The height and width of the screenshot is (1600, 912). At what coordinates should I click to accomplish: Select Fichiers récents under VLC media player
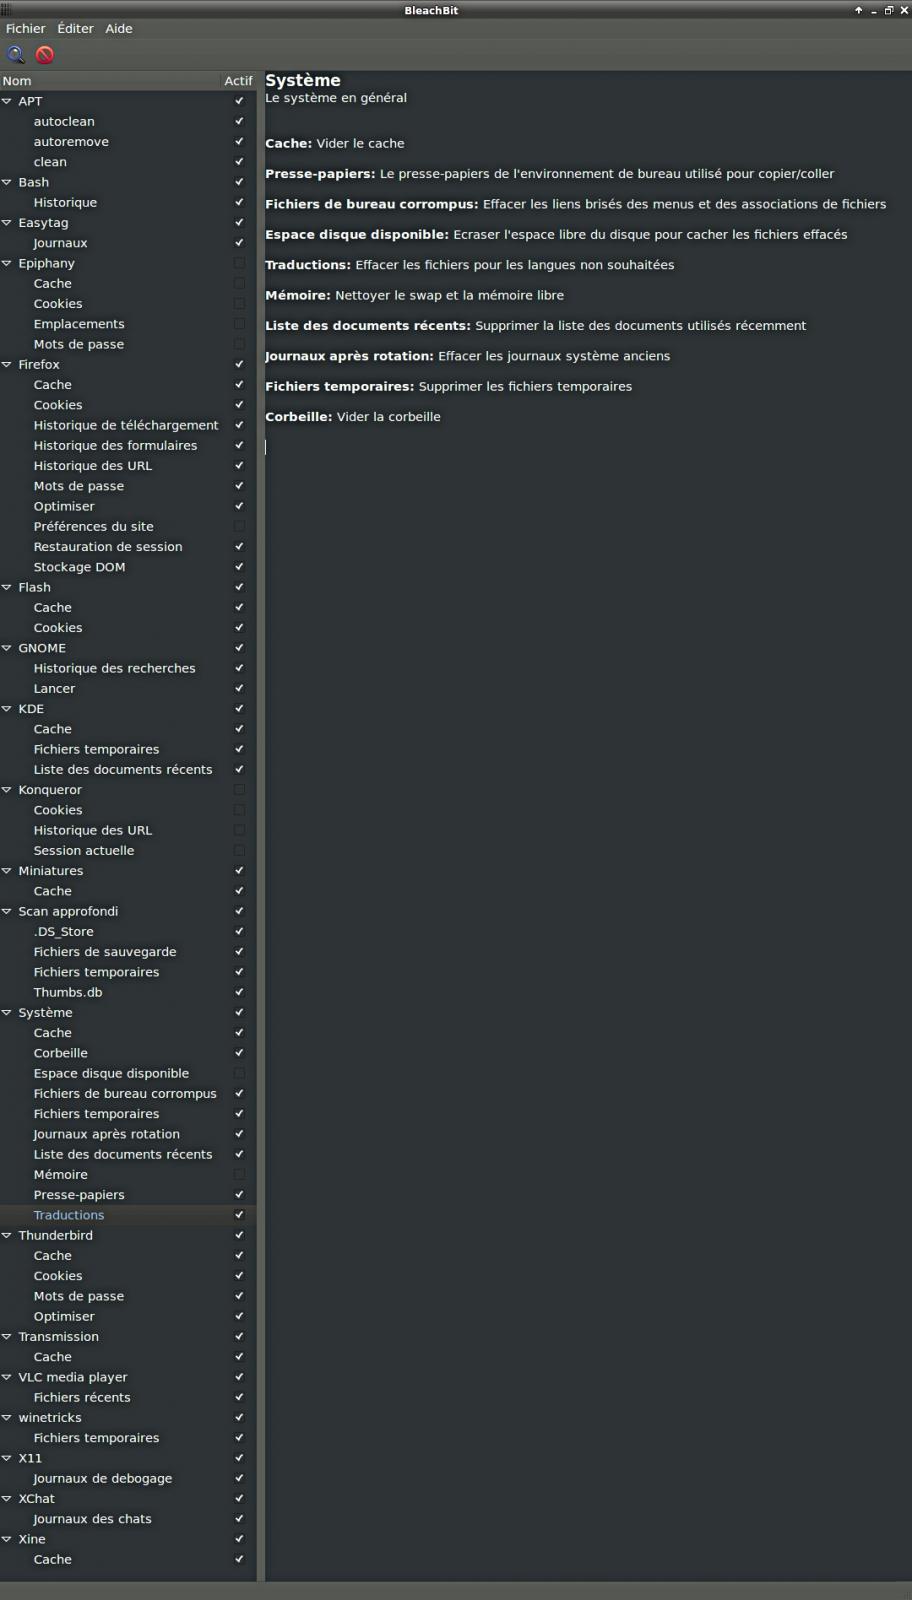point(128,1397)
